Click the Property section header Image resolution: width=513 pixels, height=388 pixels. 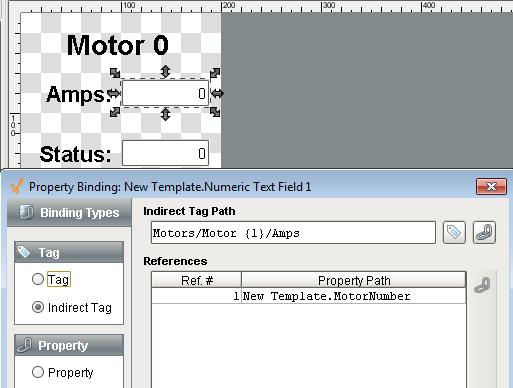pyautogui.click(x=69, y=345)
